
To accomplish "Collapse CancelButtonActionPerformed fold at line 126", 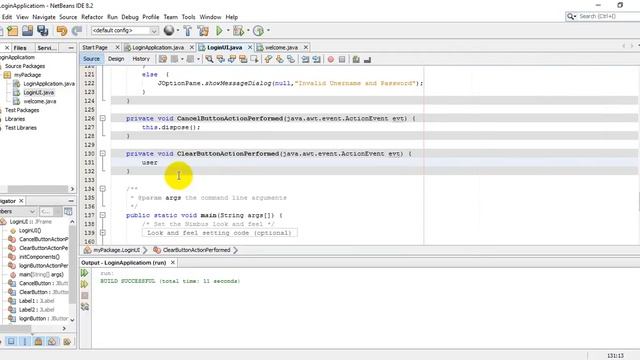I will 102,118.
